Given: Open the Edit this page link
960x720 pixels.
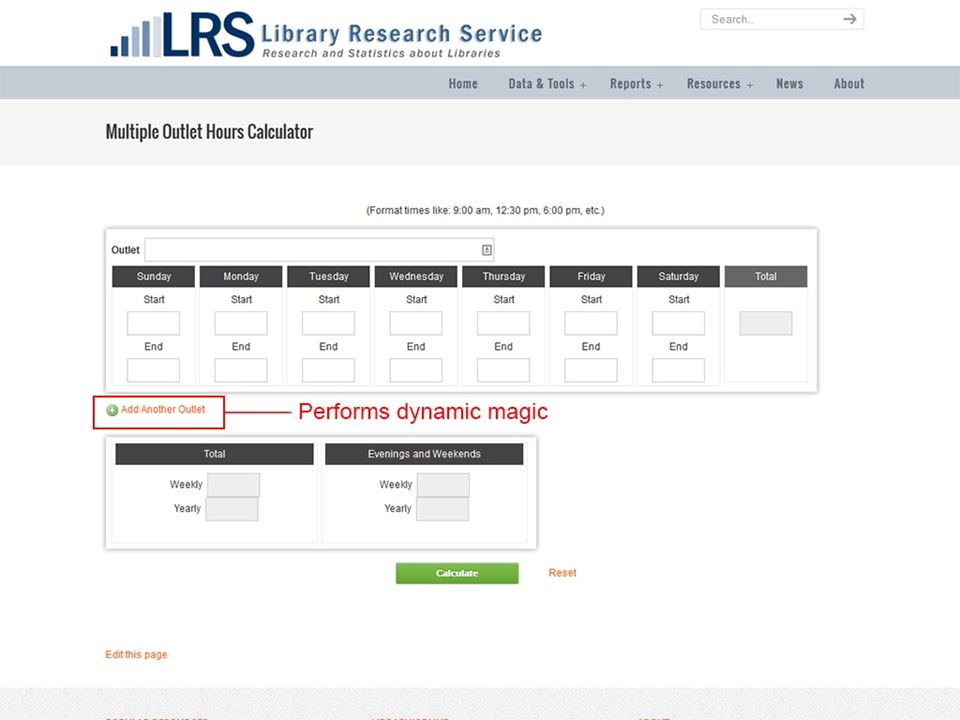Looking at the screenshot, I should (136, 654).
